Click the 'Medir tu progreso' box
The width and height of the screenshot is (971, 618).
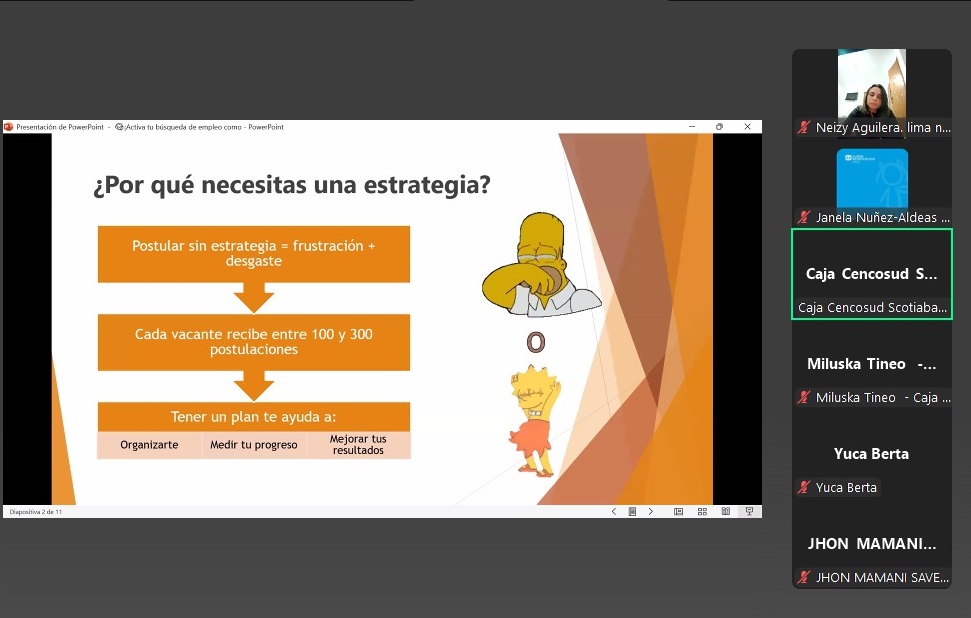coord(253,445)
